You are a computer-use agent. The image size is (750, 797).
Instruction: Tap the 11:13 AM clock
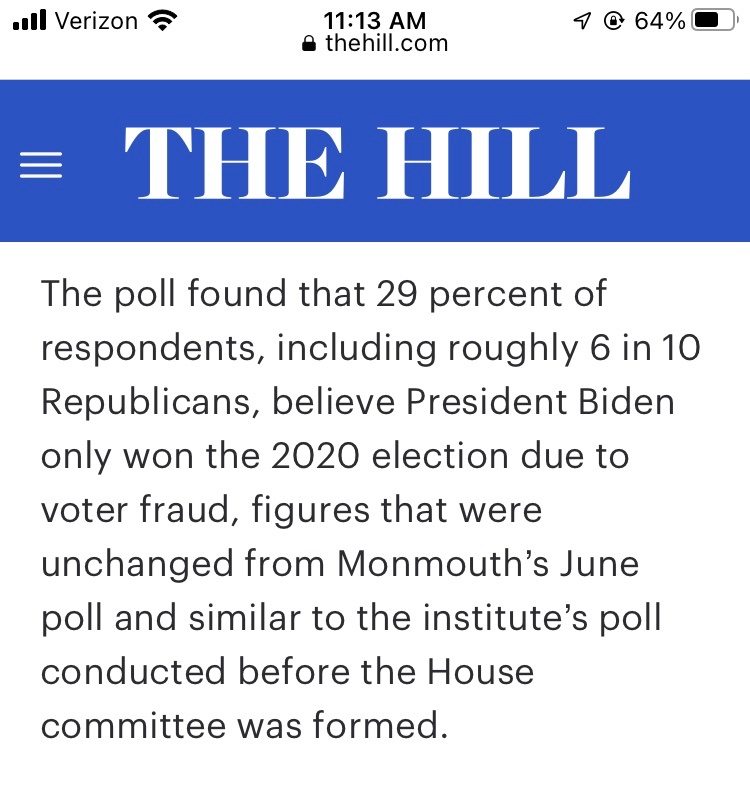375,20
